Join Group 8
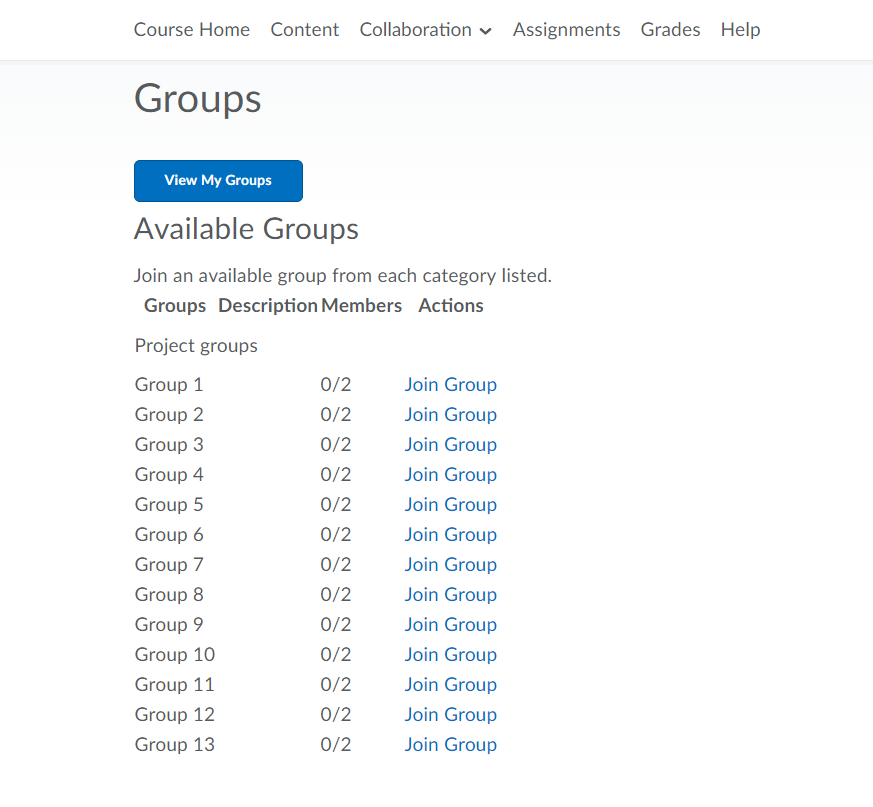The height and width of the screenshot is (807, 873). [450, 595]
